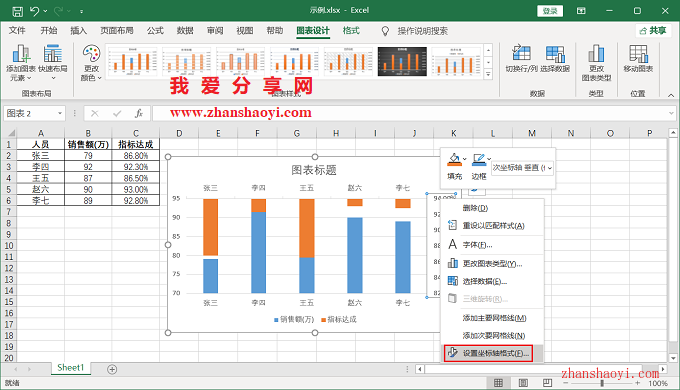Click the Sign in (登录) button

point(550,11)
